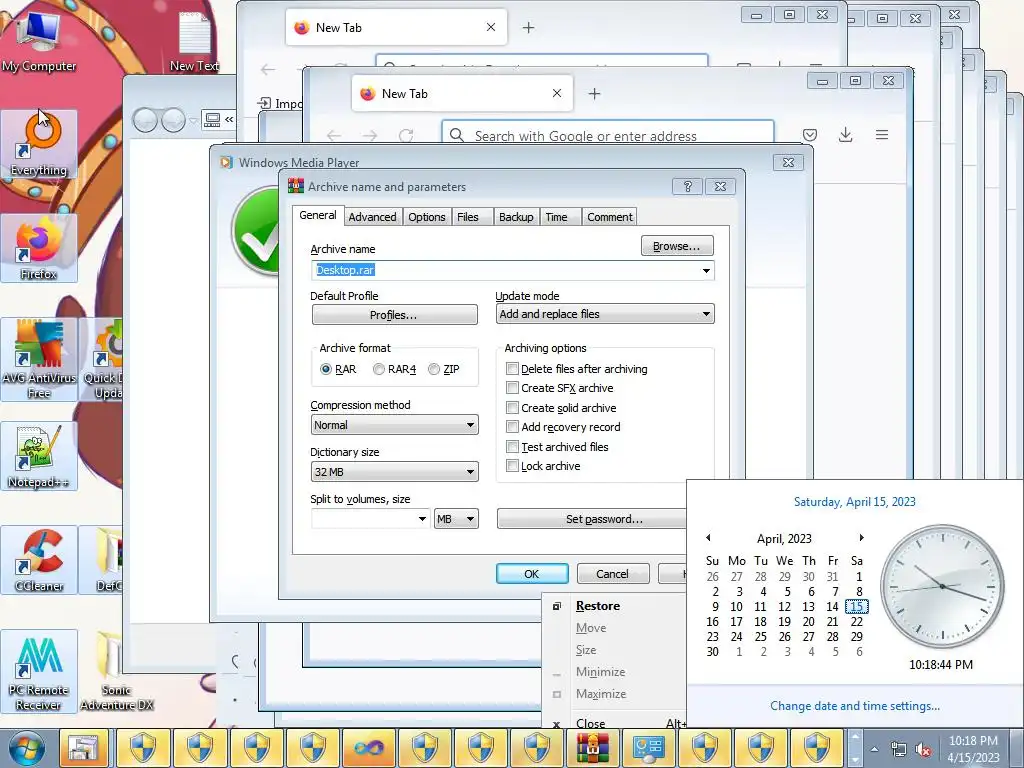Select the RAR4 archive format
The height and width of the screenshot is (768, 1024).
[x=394, y=369]
